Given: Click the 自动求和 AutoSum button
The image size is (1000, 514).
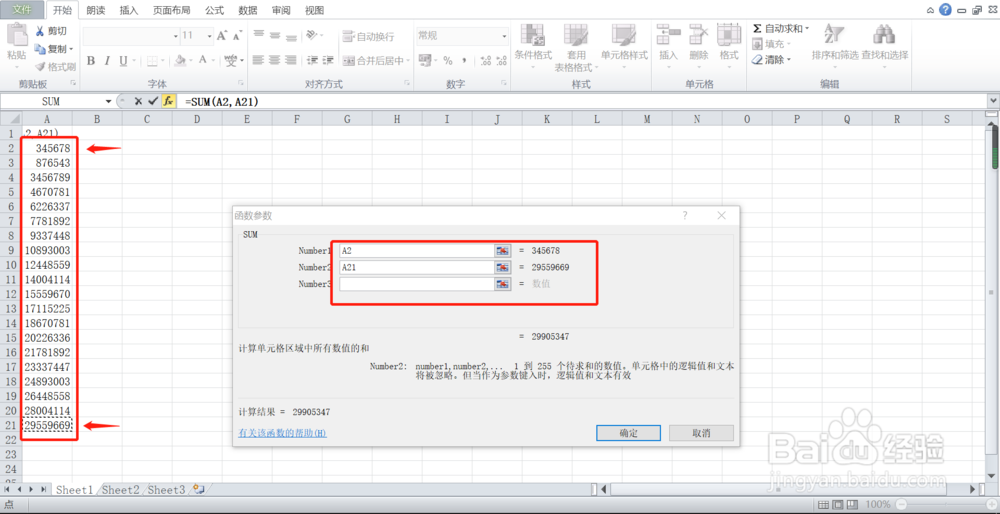Looking at the screenshot, I should tap(776, 29).
